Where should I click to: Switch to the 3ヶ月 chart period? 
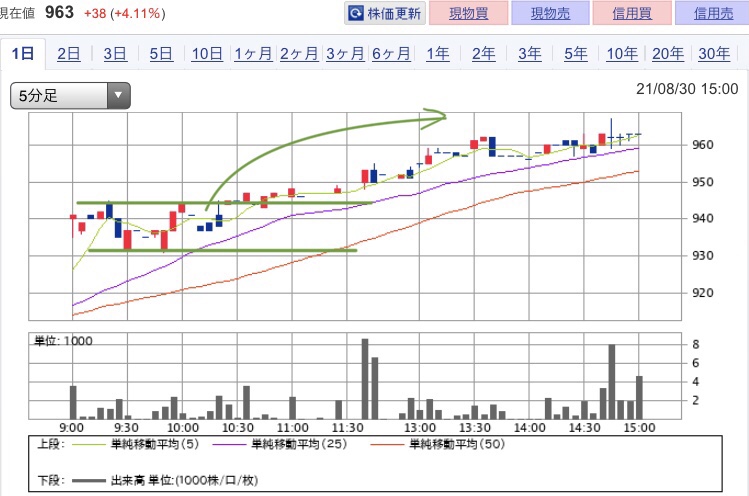(345, 54)
